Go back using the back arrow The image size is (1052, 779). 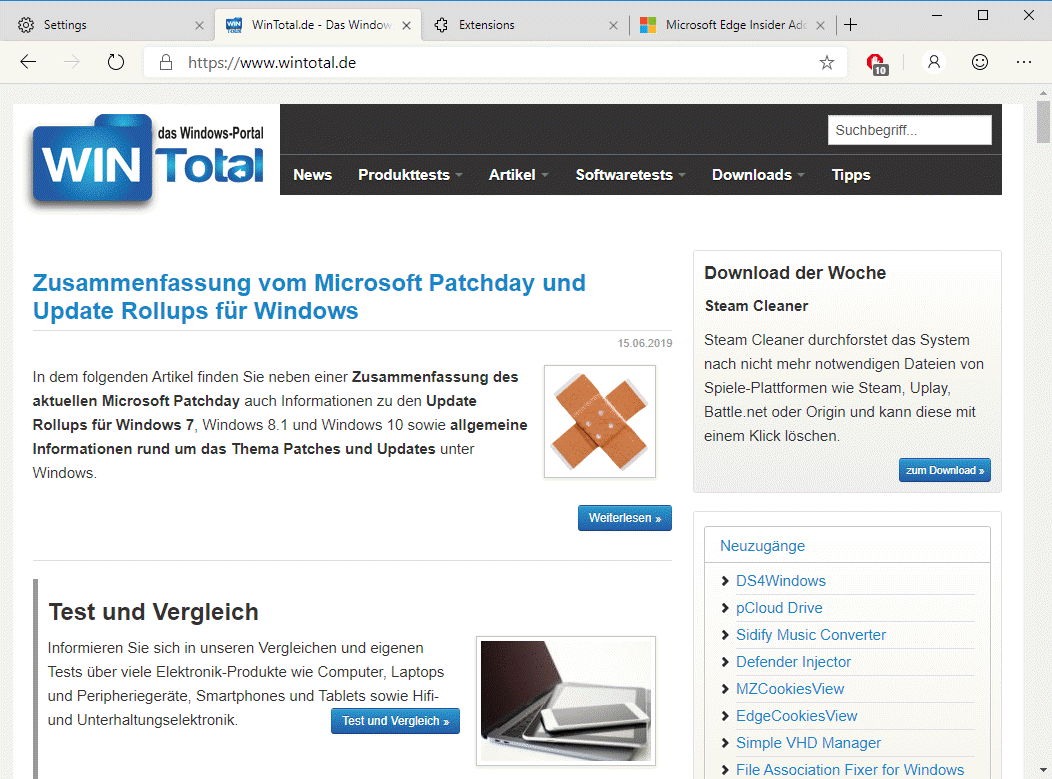pos(28,62)
